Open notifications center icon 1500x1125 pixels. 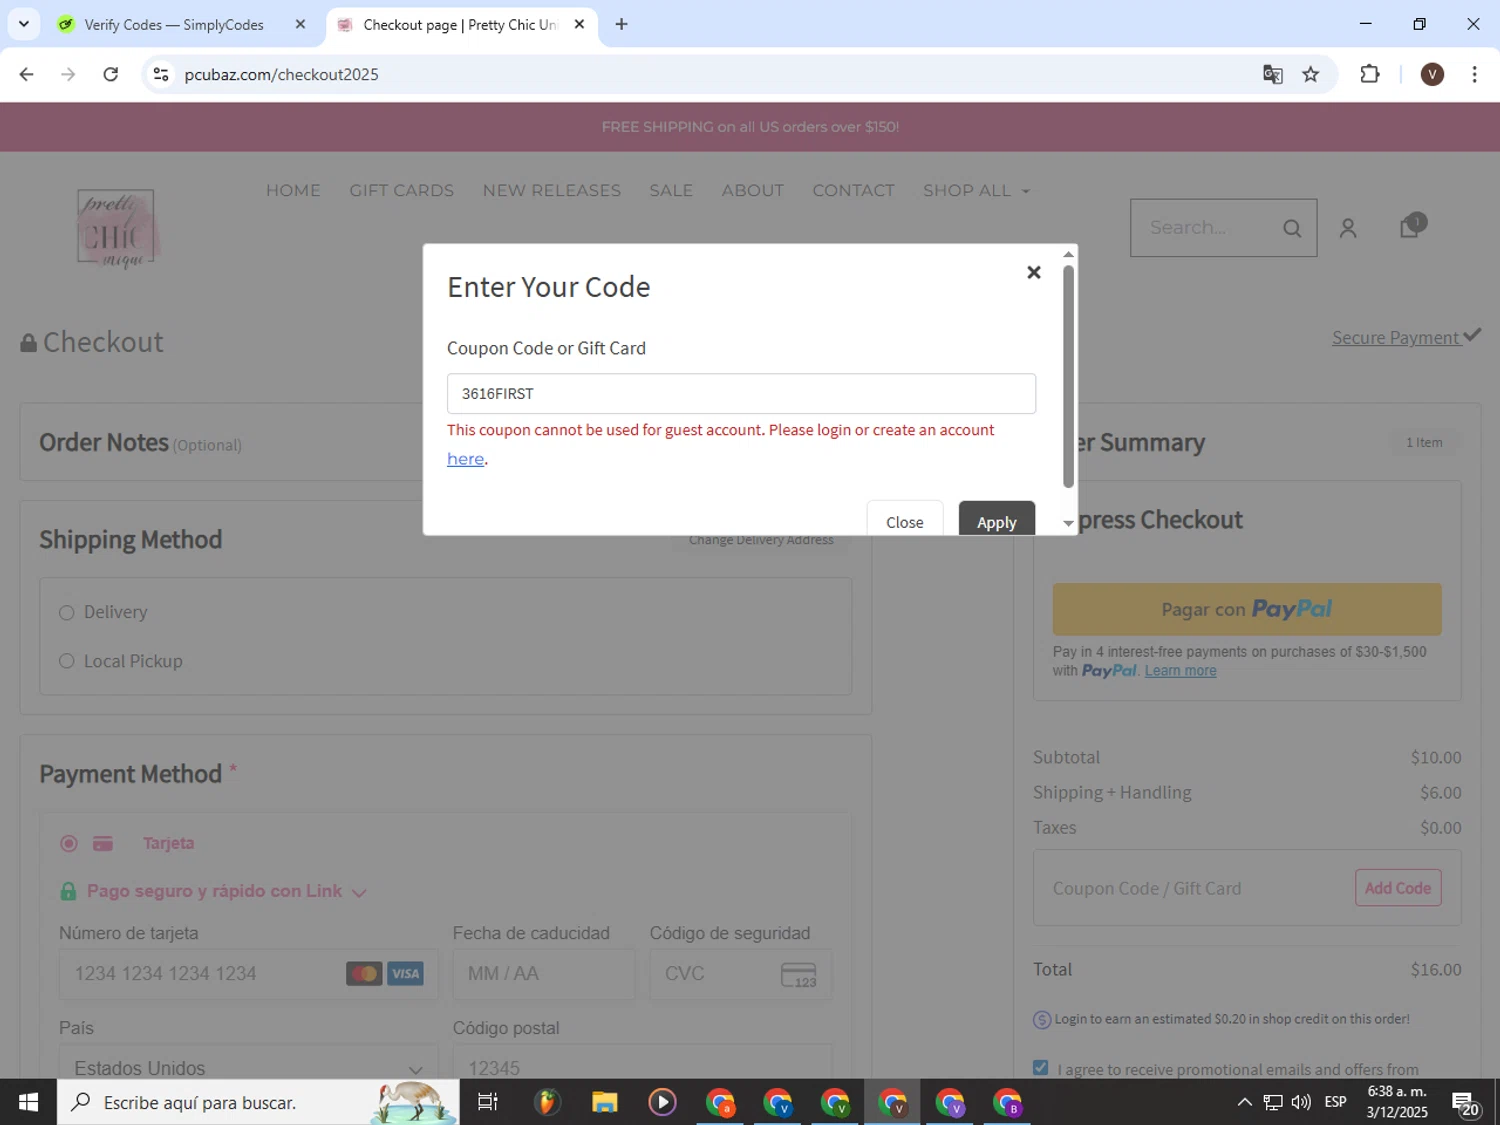tap(1467, 1104)
